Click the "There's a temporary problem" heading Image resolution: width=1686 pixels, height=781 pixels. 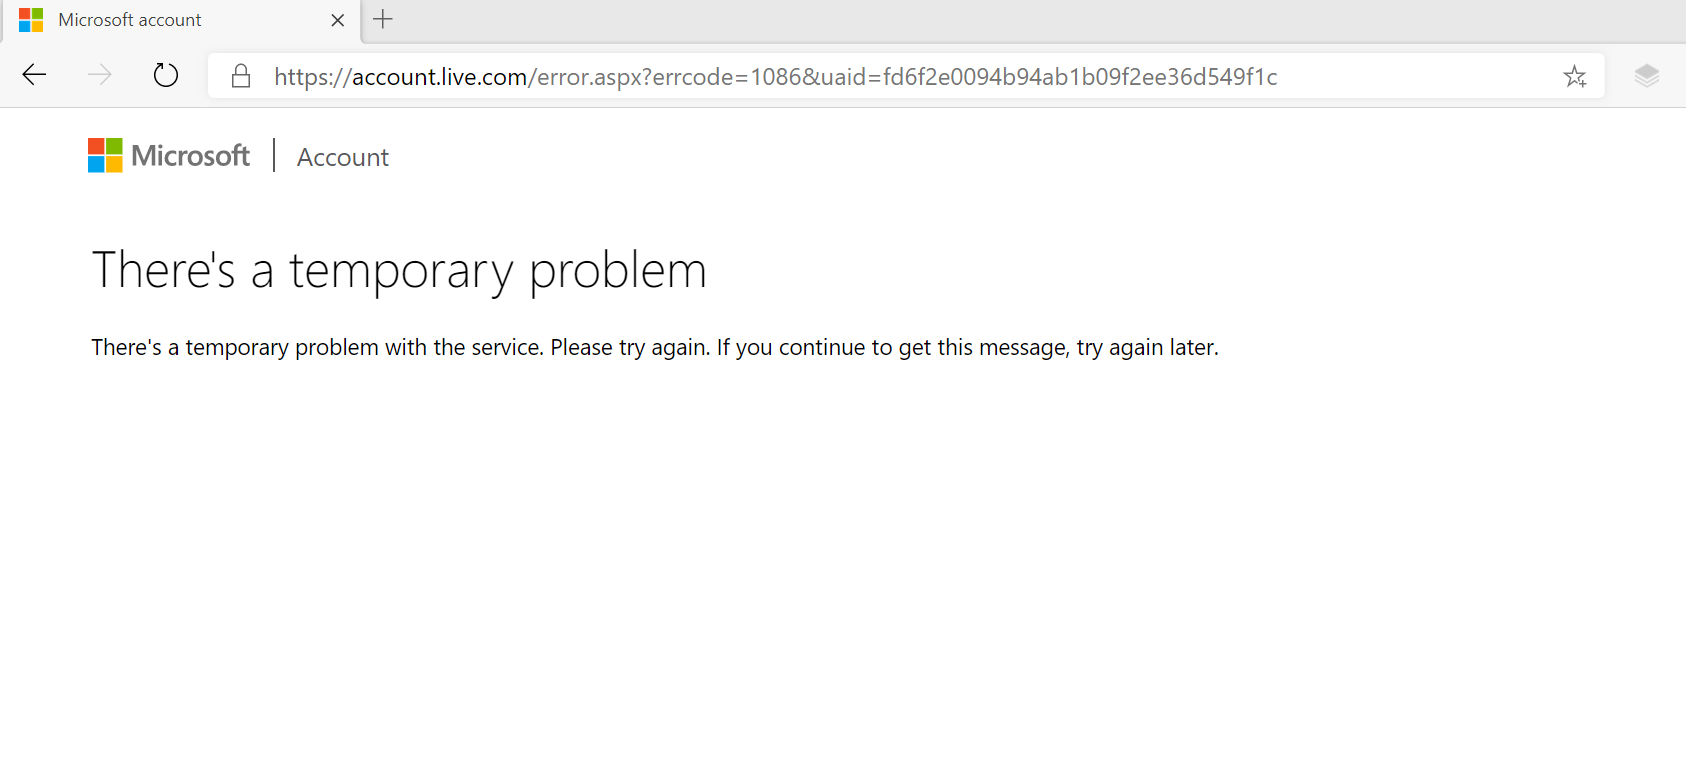point(399,270)
